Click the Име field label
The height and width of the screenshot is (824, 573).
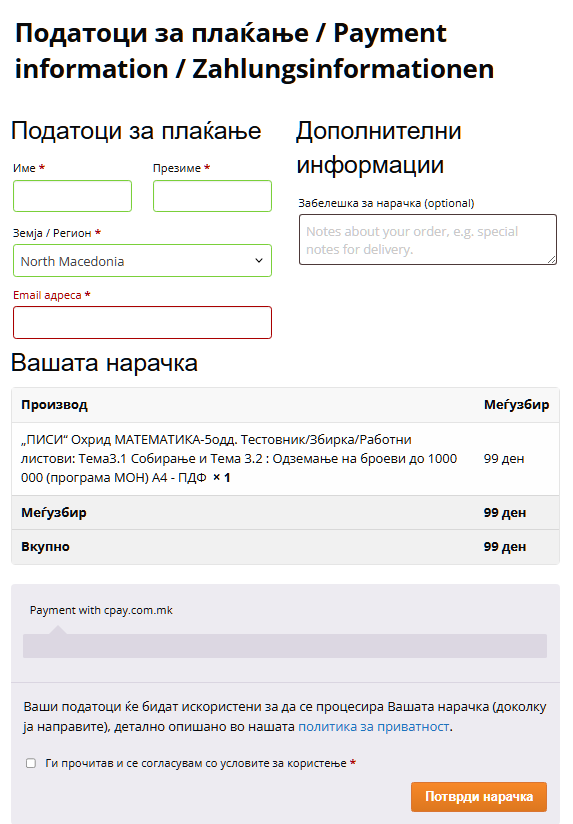(24, 168)
